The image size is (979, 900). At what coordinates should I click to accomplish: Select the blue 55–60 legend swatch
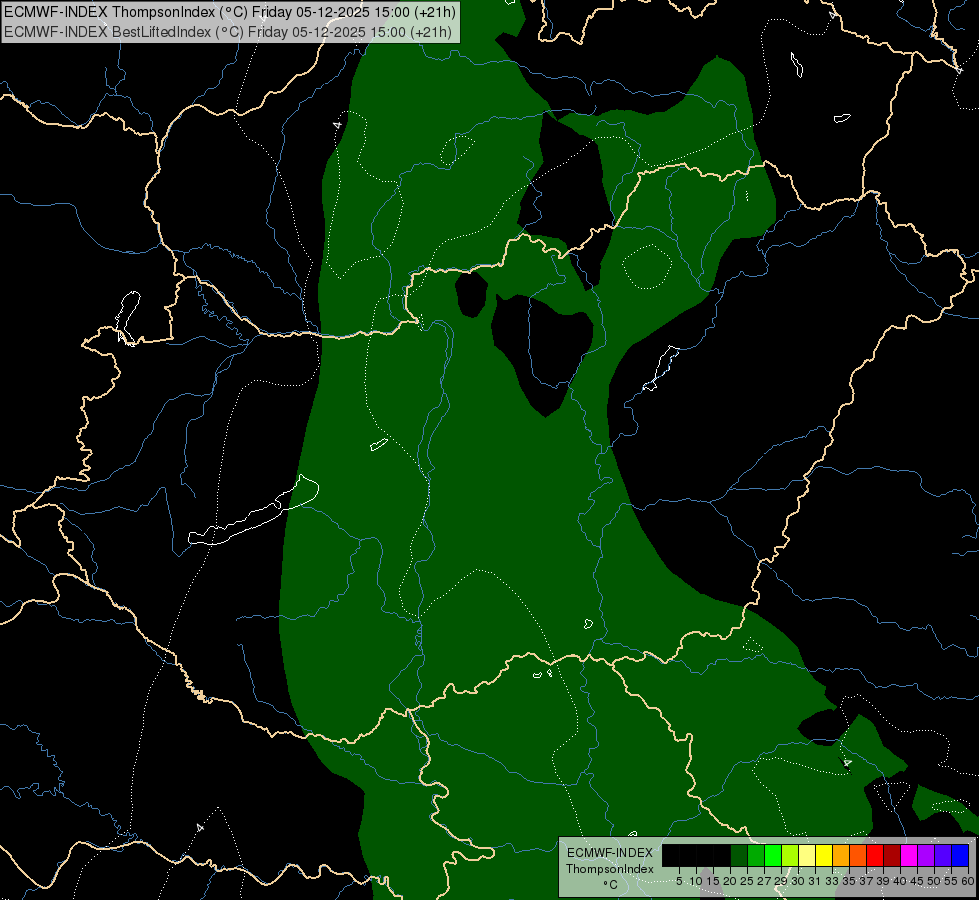[960, 855]
